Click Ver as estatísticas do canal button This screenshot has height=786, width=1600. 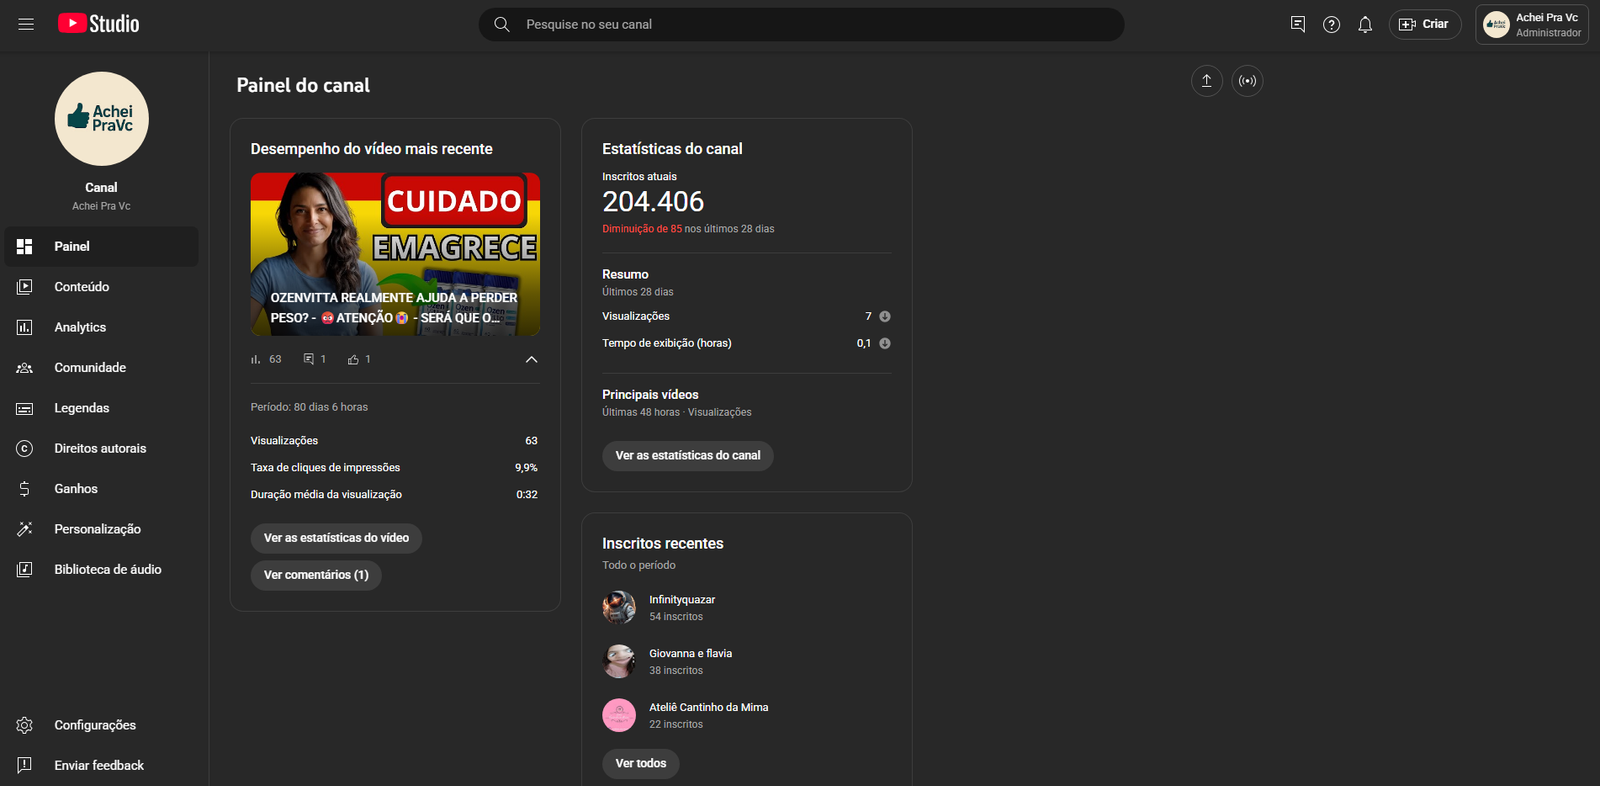(688, 456)
